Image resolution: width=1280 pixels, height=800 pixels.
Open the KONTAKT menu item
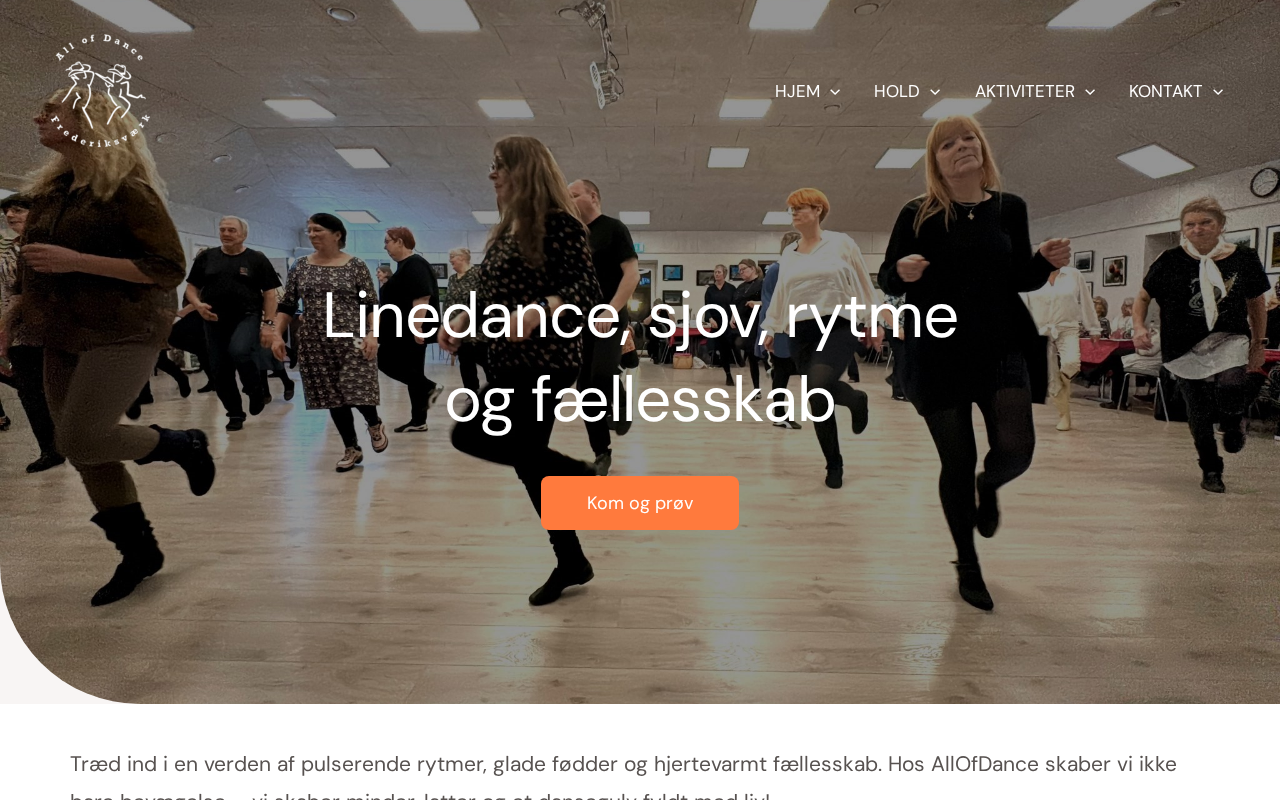point(1166,92)
